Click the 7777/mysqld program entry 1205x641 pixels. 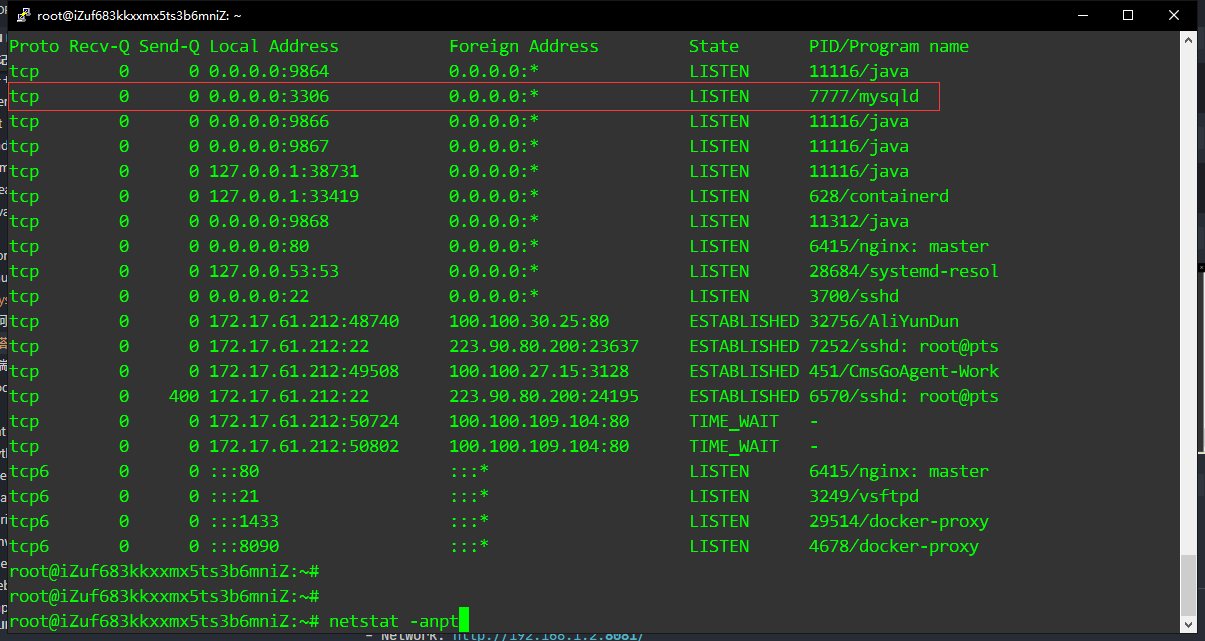coord(864,96)
